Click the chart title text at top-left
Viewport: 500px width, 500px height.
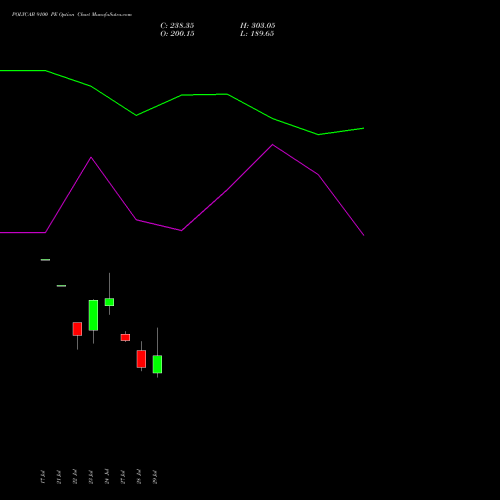tap(72, 14)
